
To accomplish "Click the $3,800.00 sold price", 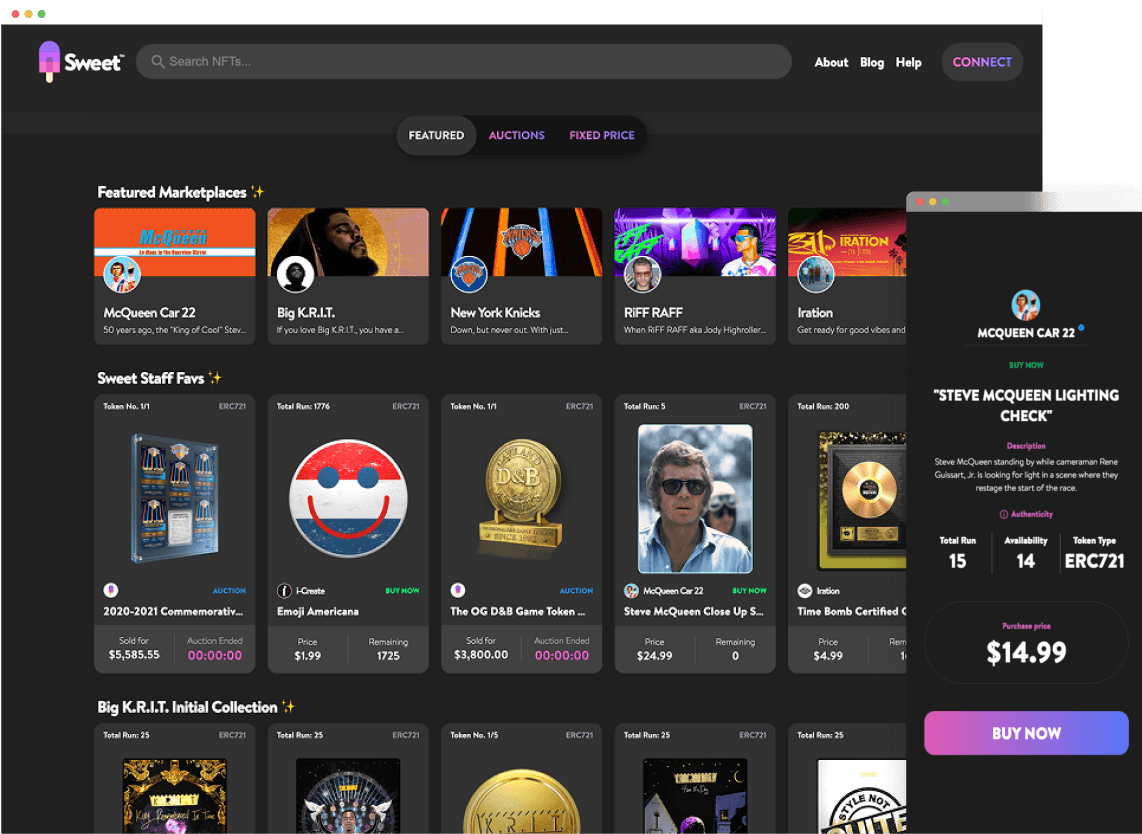I will 481,655.
